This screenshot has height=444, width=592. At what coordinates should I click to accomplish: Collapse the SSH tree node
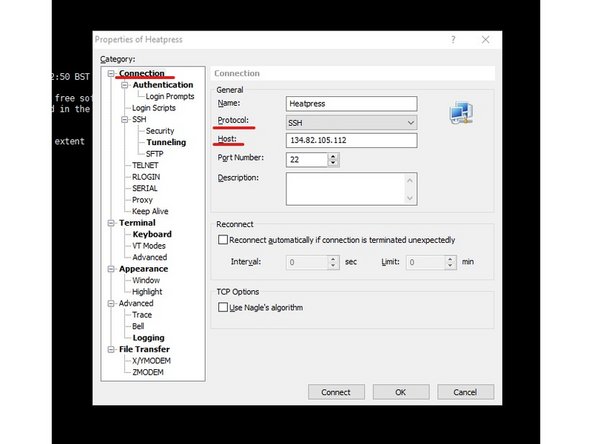[124, 119]
